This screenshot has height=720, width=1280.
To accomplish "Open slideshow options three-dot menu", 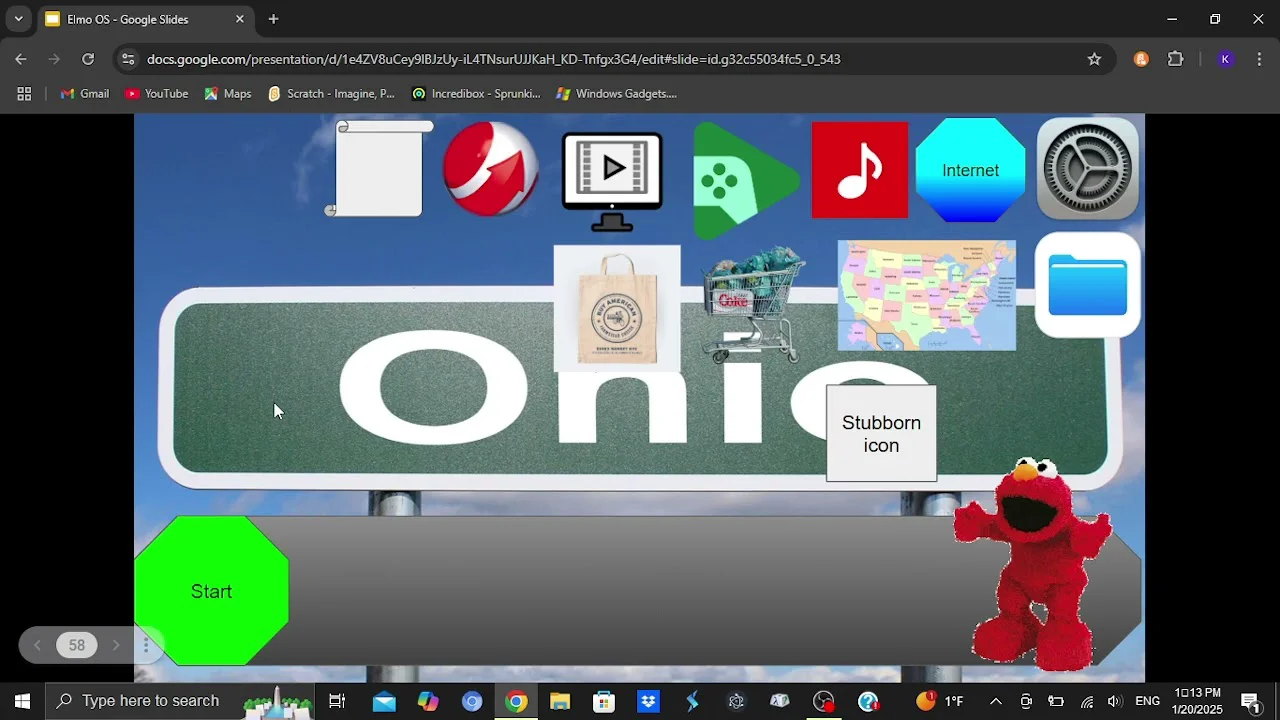I will tap(146, 645).
